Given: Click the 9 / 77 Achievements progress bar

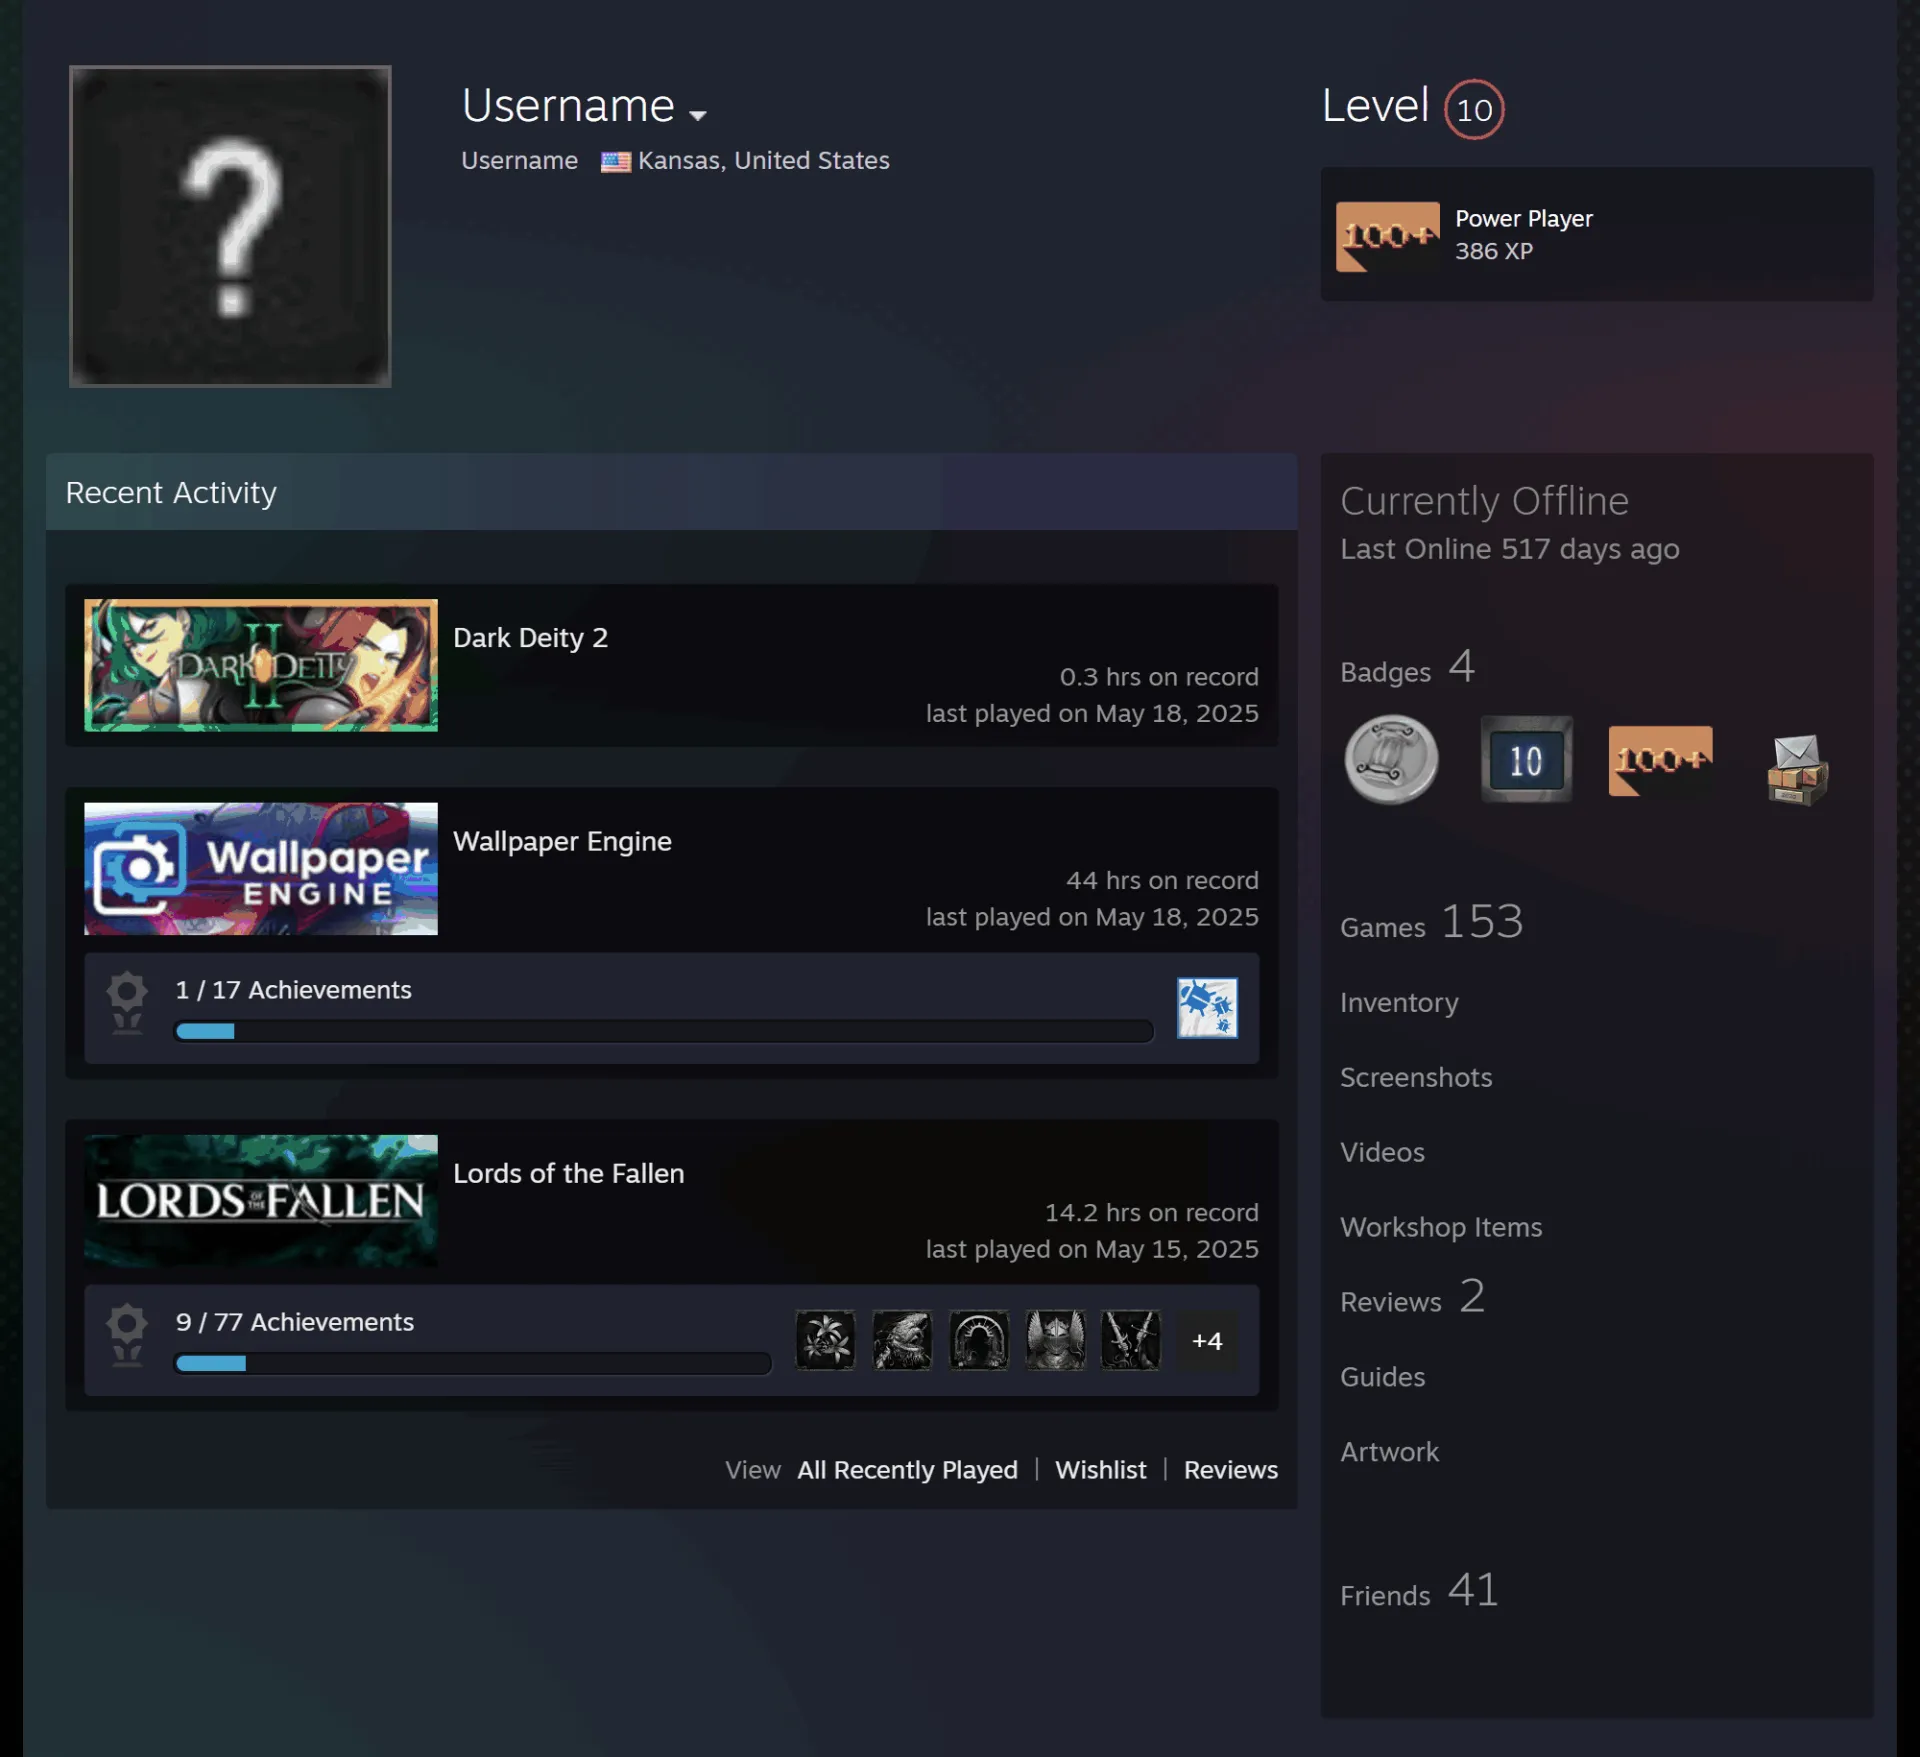Looking at the screenshot, I should click(x=473, y=1363).
